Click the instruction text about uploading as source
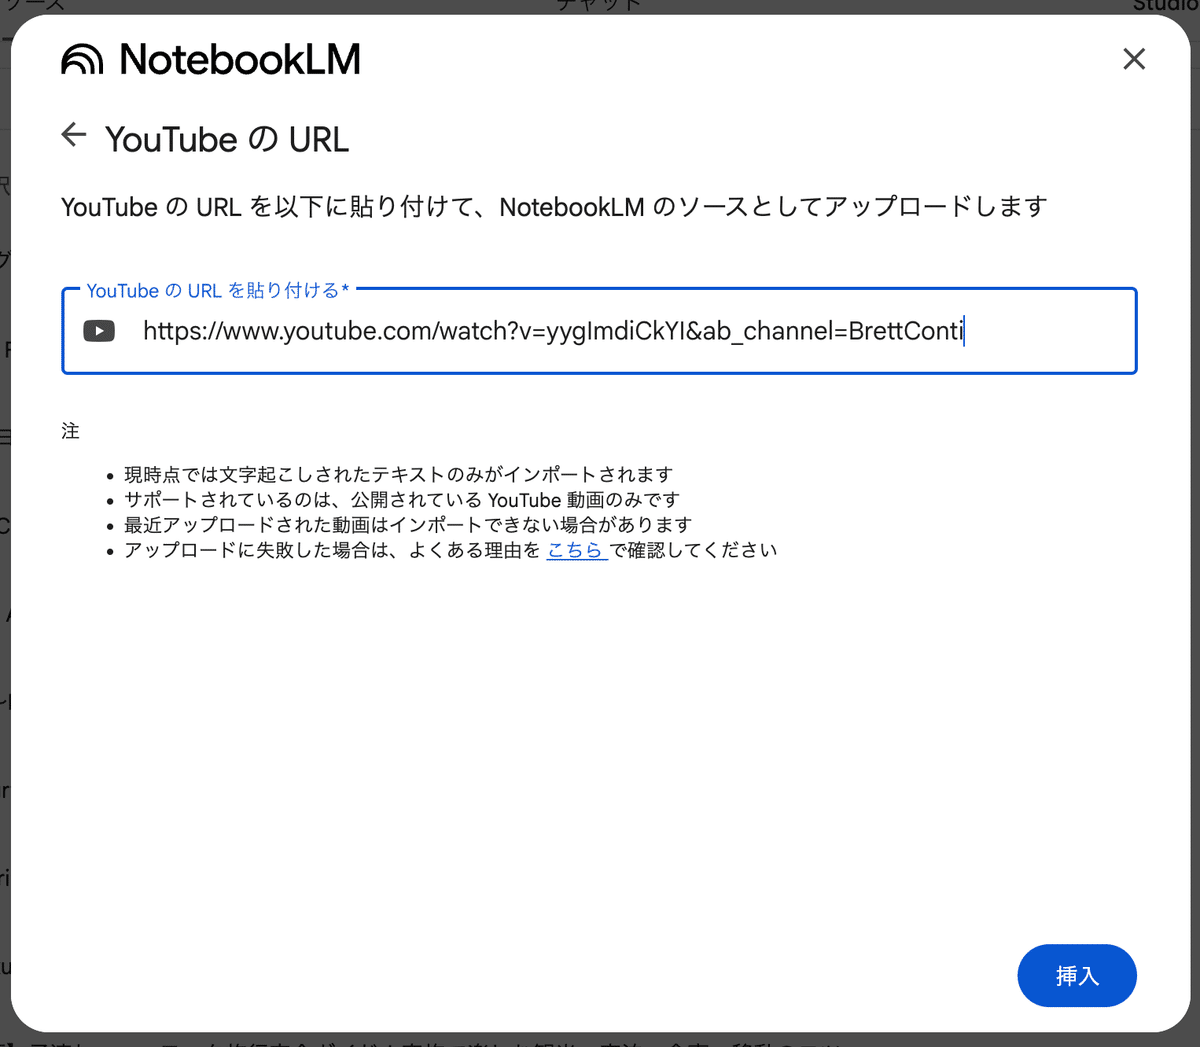 click(x=554, y=207)
